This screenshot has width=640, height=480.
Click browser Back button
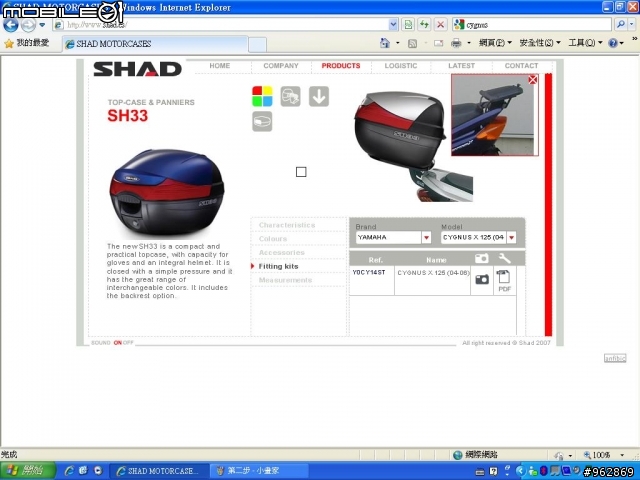tap(11, 25)
